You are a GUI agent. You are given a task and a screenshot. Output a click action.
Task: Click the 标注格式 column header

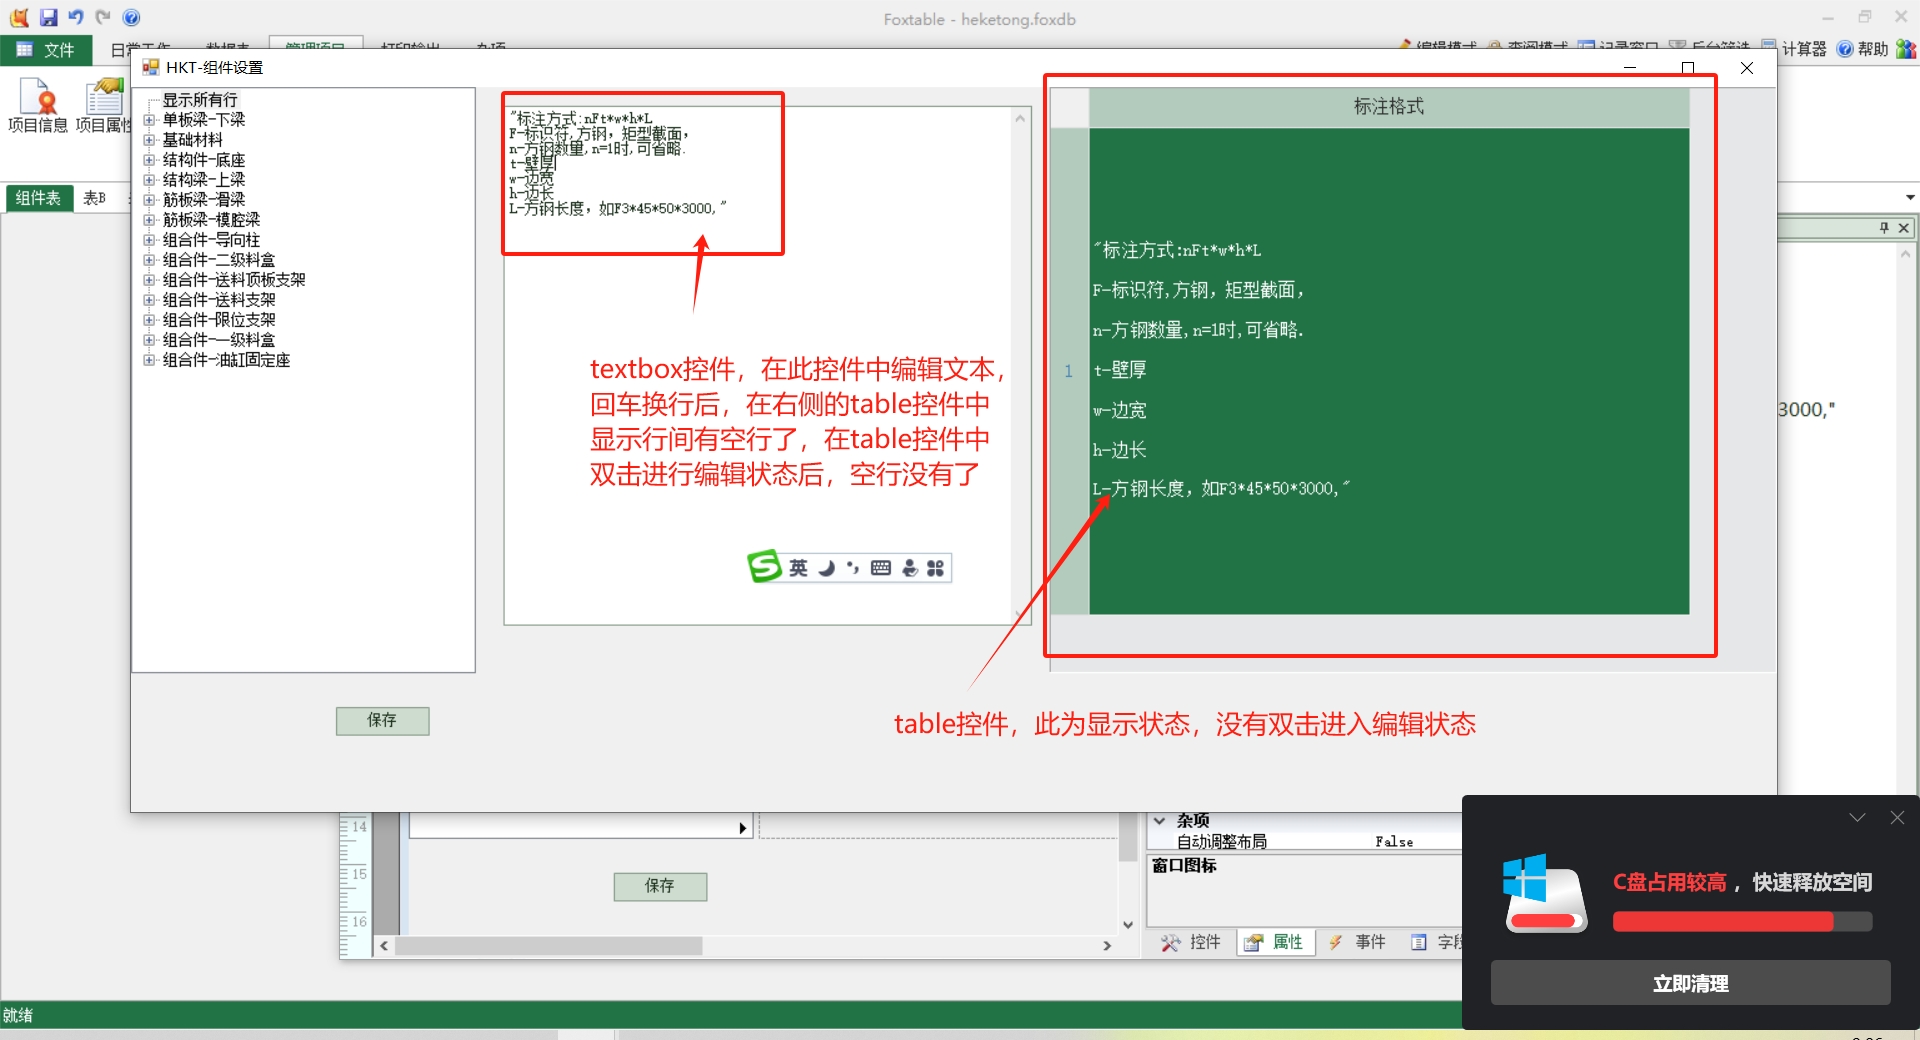click(1389, 107)
